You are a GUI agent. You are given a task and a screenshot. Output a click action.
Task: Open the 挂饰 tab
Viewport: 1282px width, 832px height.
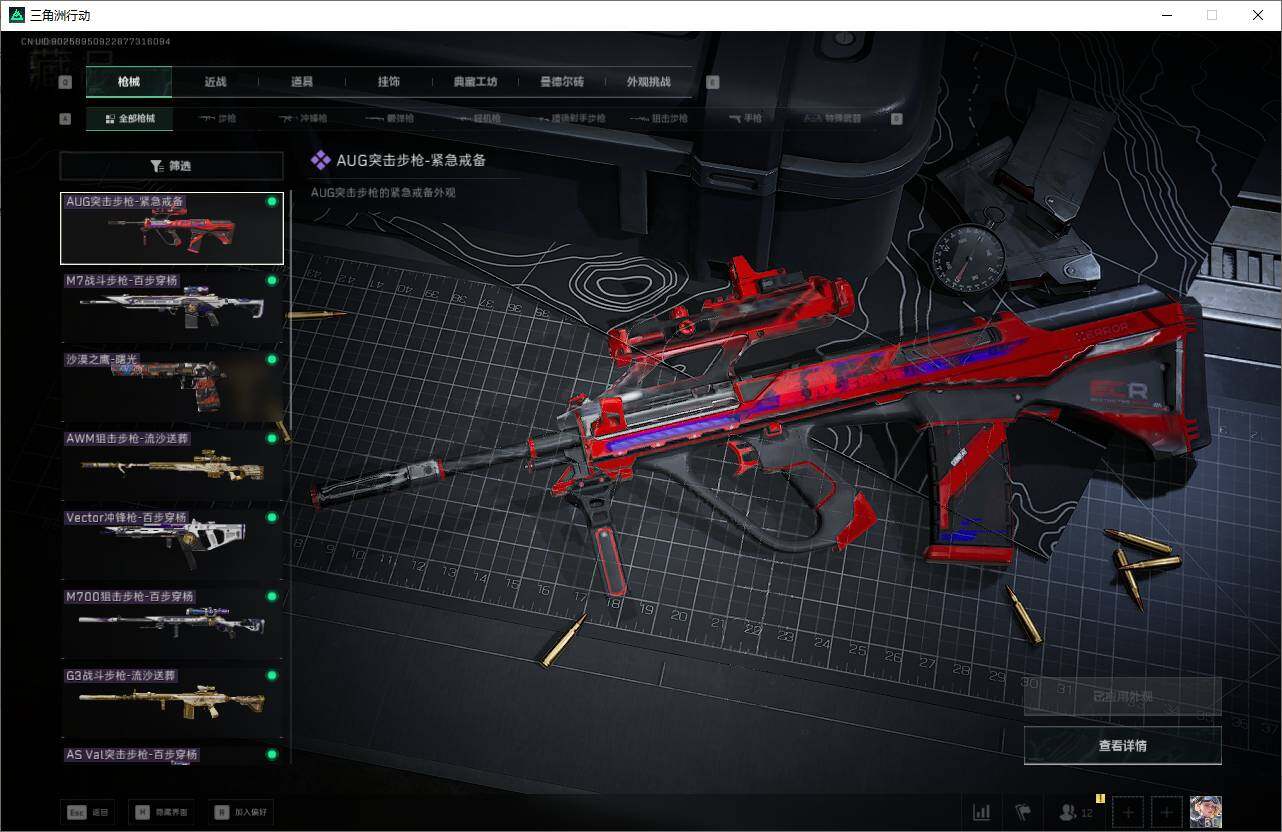389,82
